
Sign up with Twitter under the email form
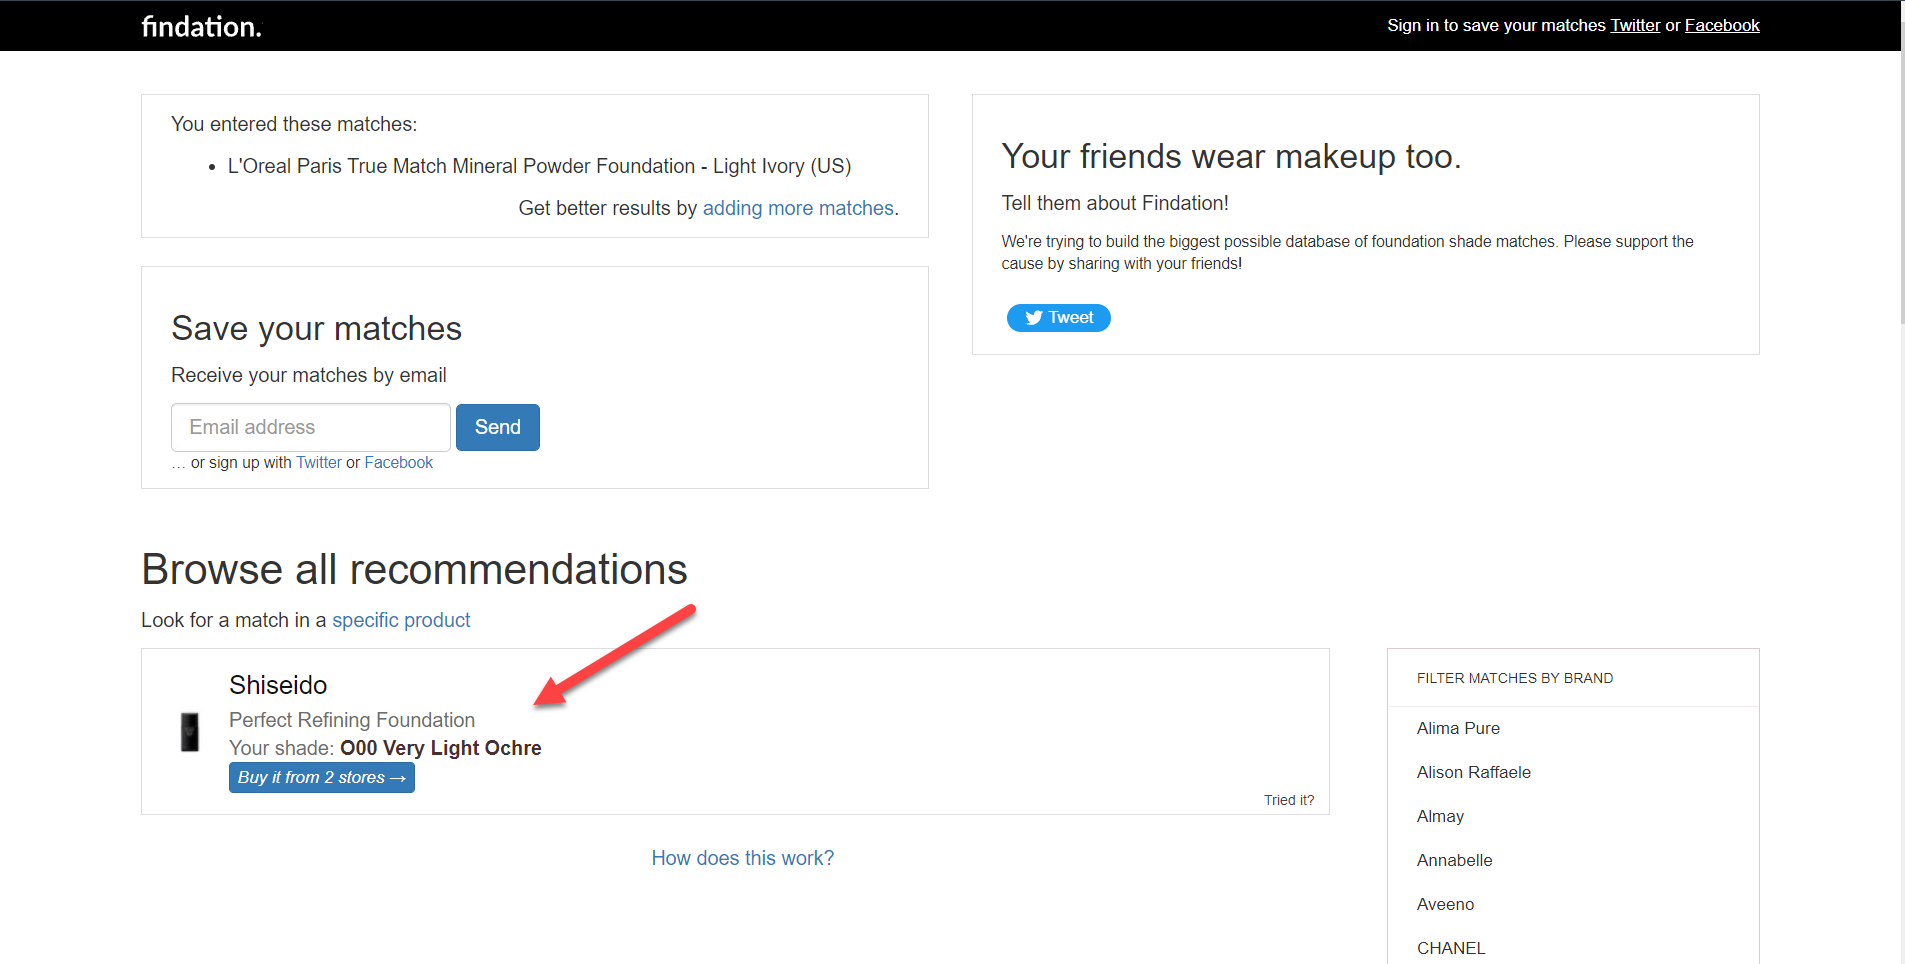(318, 462)
